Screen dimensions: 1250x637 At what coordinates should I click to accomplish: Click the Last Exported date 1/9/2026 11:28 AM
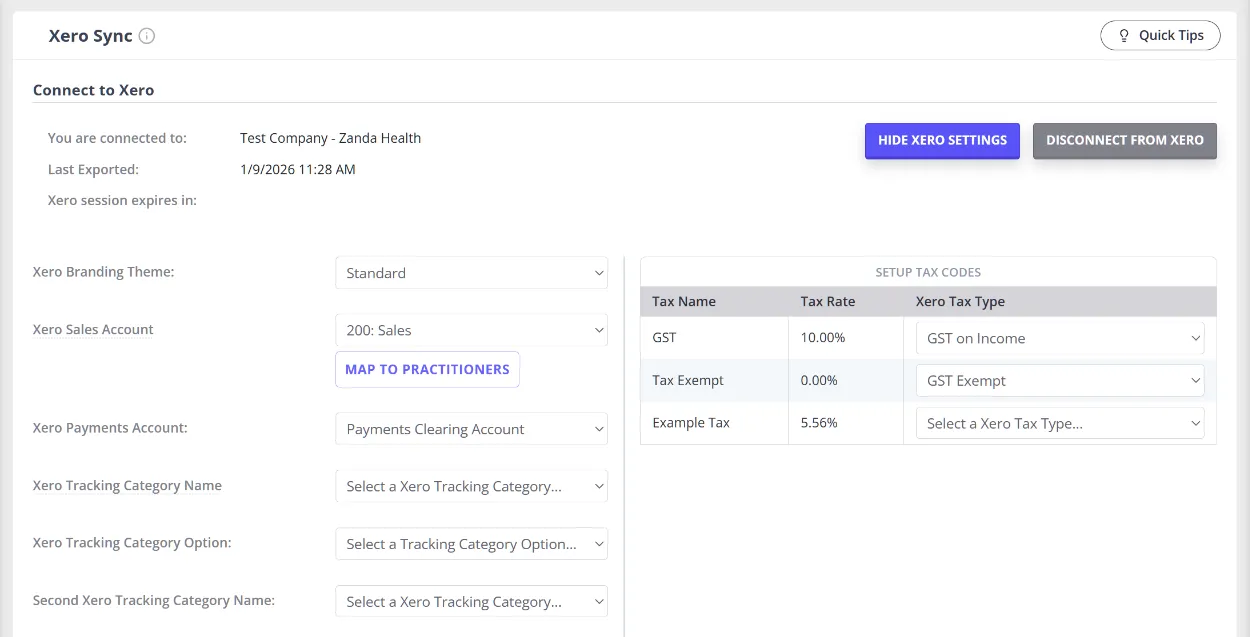(298, 169)
